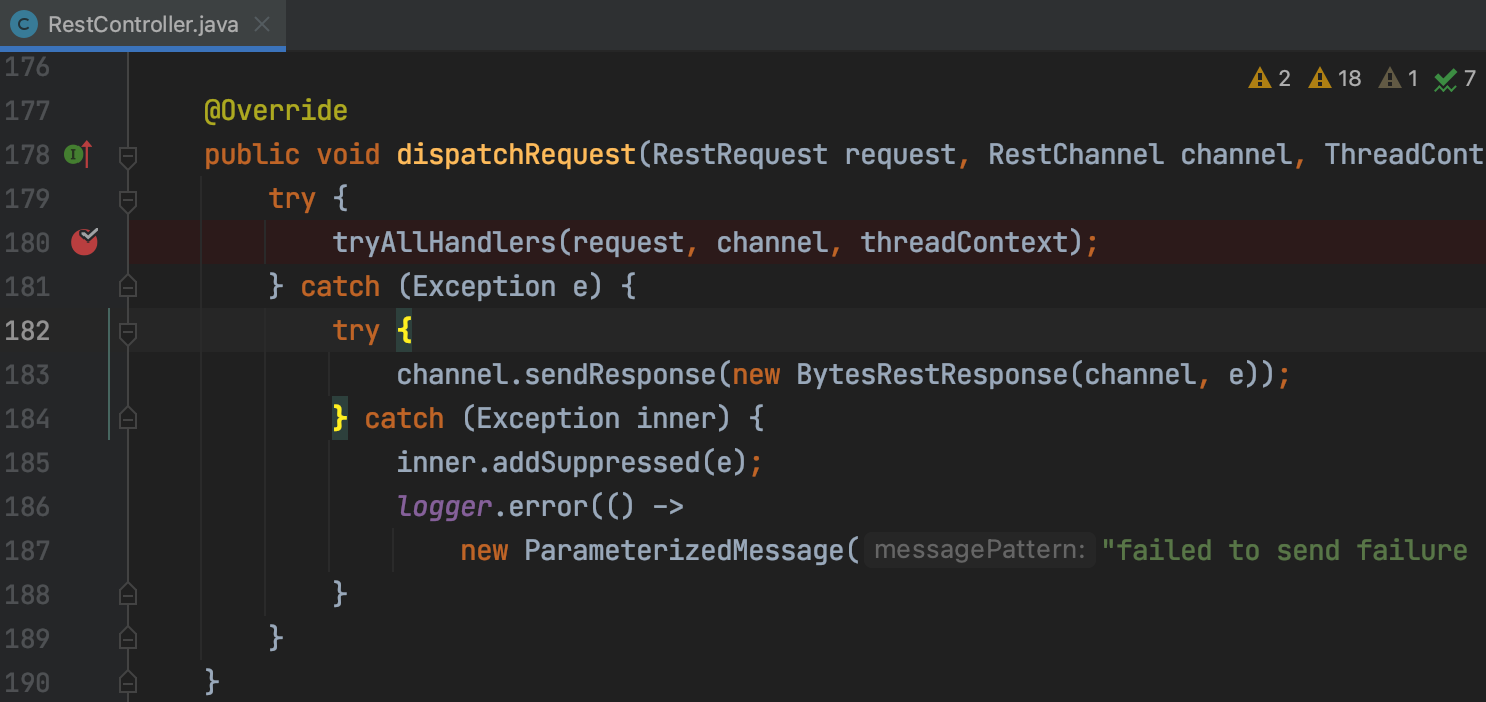Click the class file icon on RestController.java tab
Screen dimensions: 1486x702
(24, 24)
